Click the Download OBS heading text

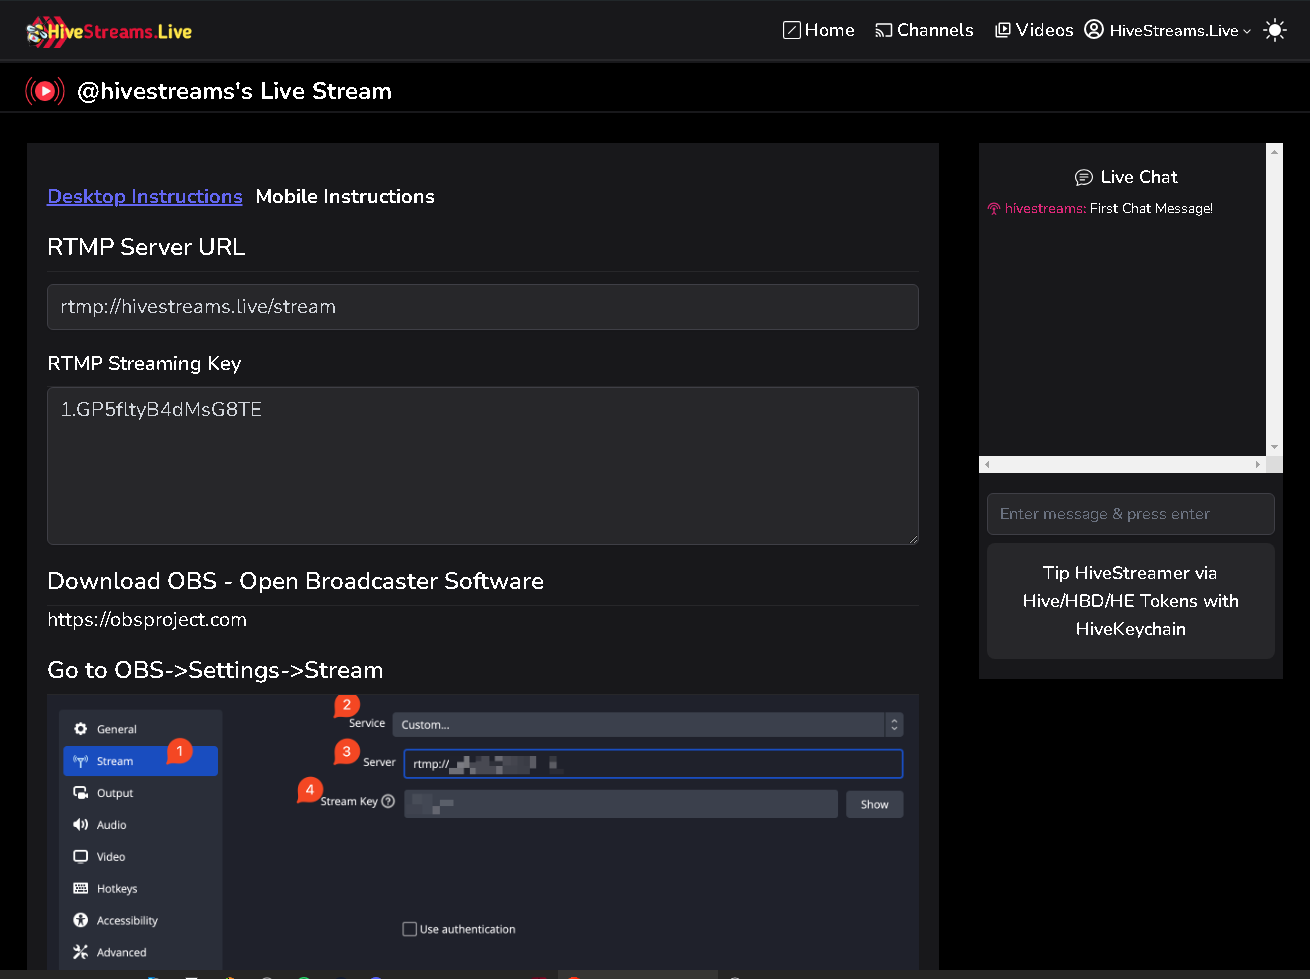[x=295, y=581]
